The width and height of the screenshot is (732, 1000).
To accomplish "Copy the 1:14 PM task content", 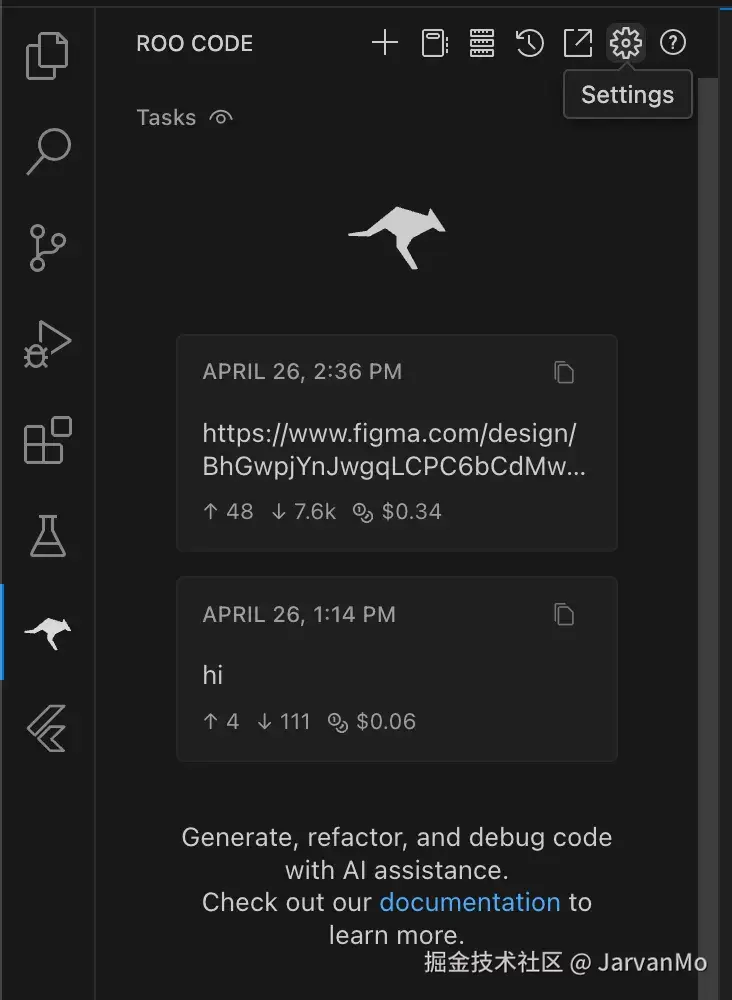I will click(564, 614).
